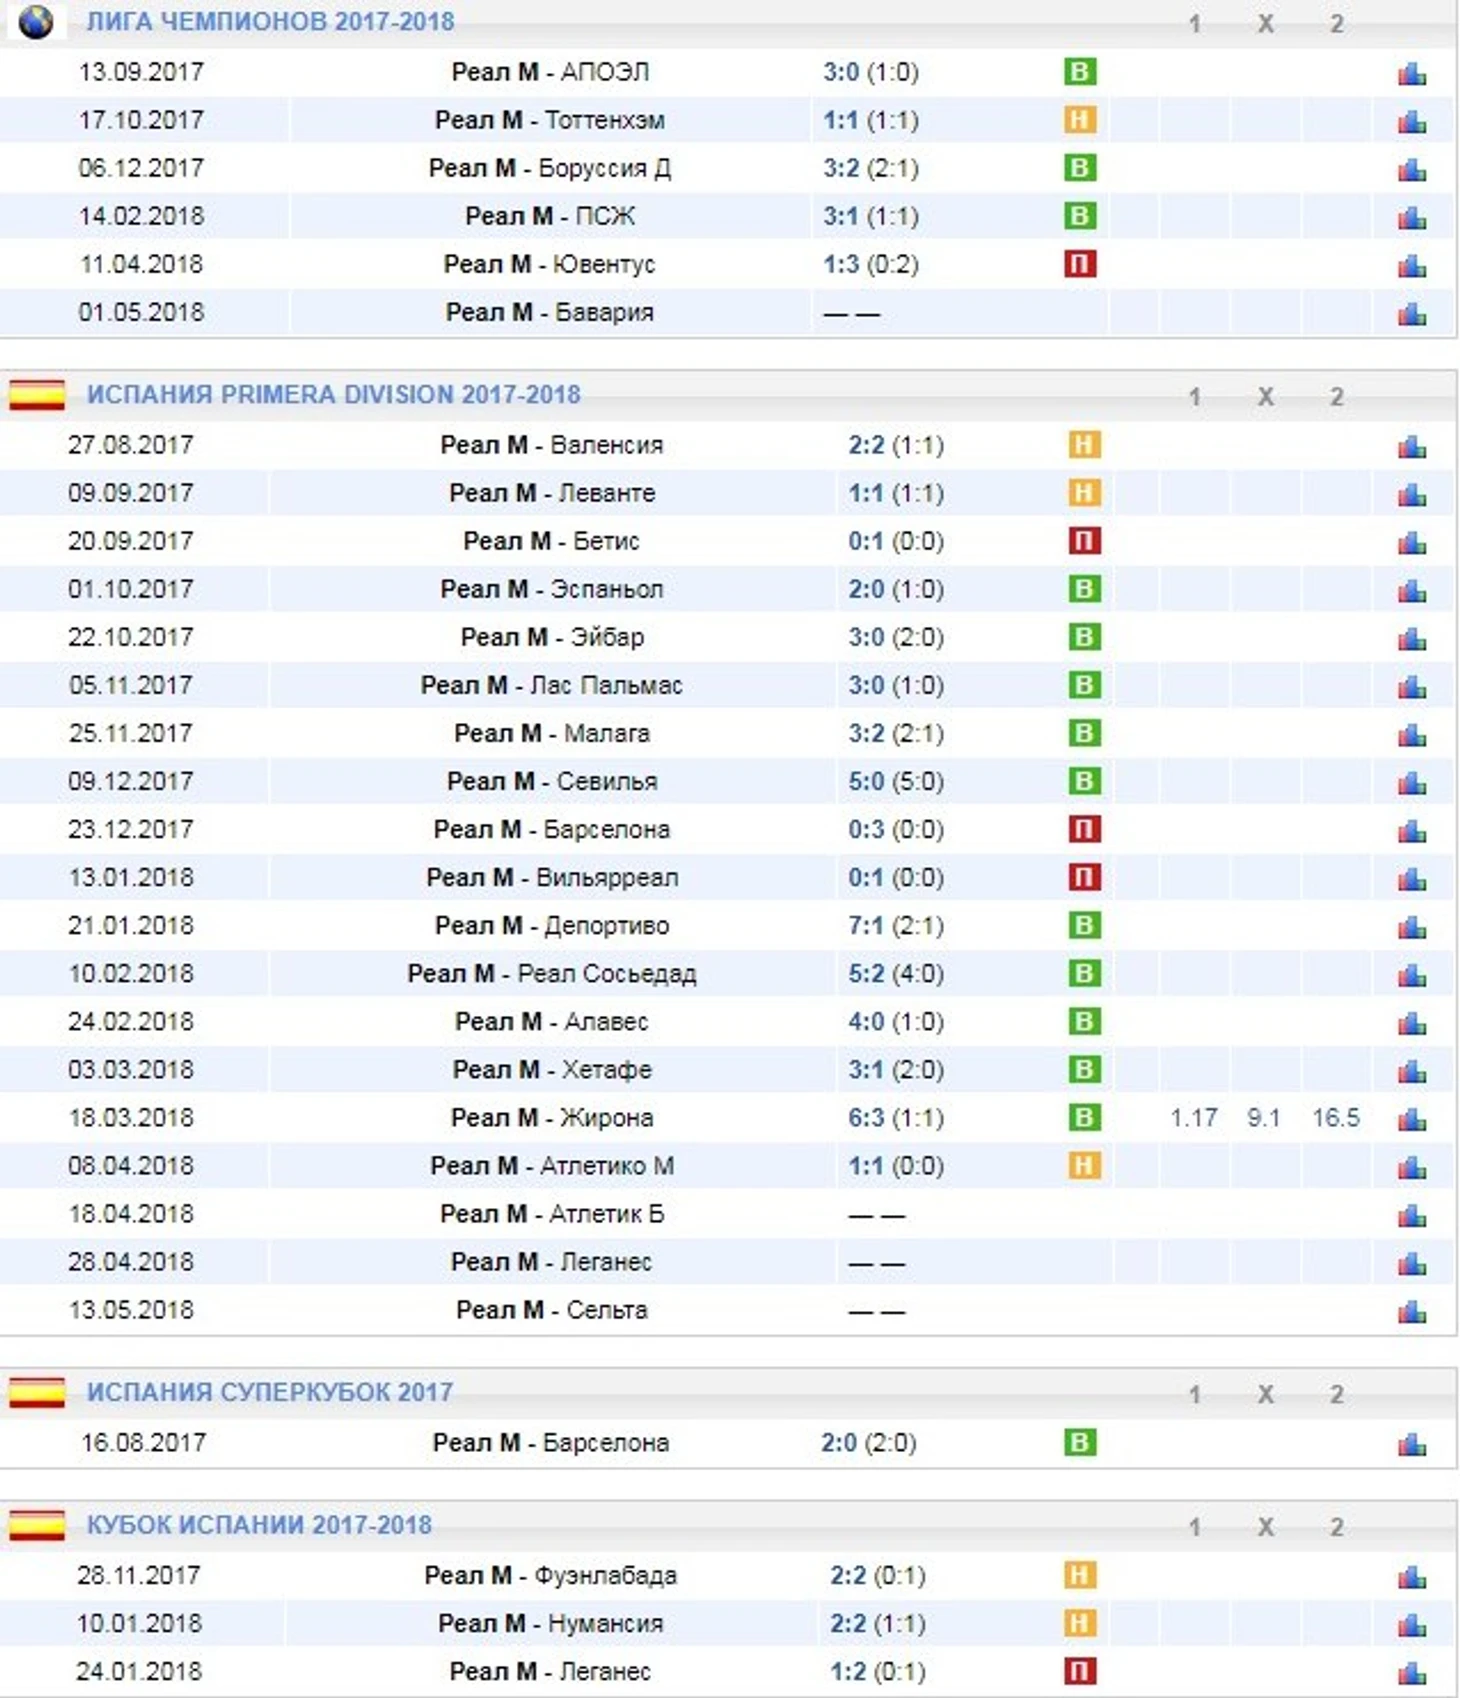Click red П badge in Бетис row
Screen dimensions: 1460x1698
[1085, 541]
